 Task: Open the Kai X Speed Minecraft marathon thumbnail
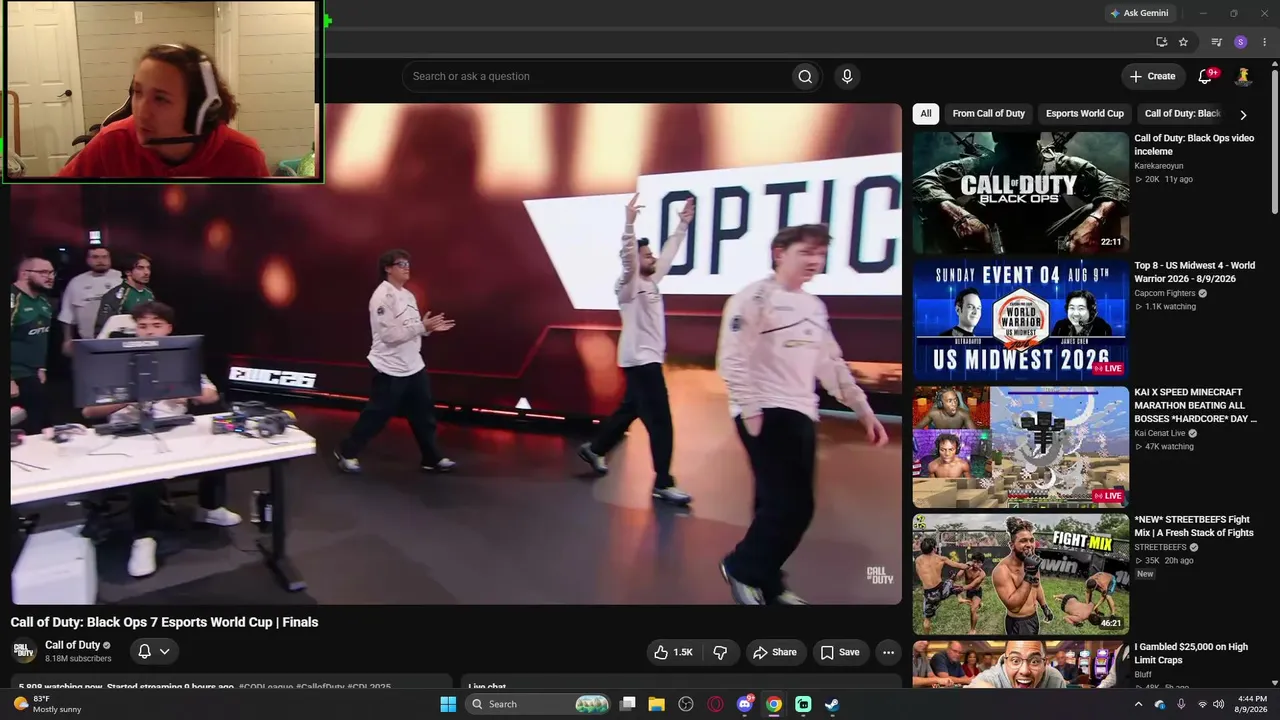point(1020,447)
